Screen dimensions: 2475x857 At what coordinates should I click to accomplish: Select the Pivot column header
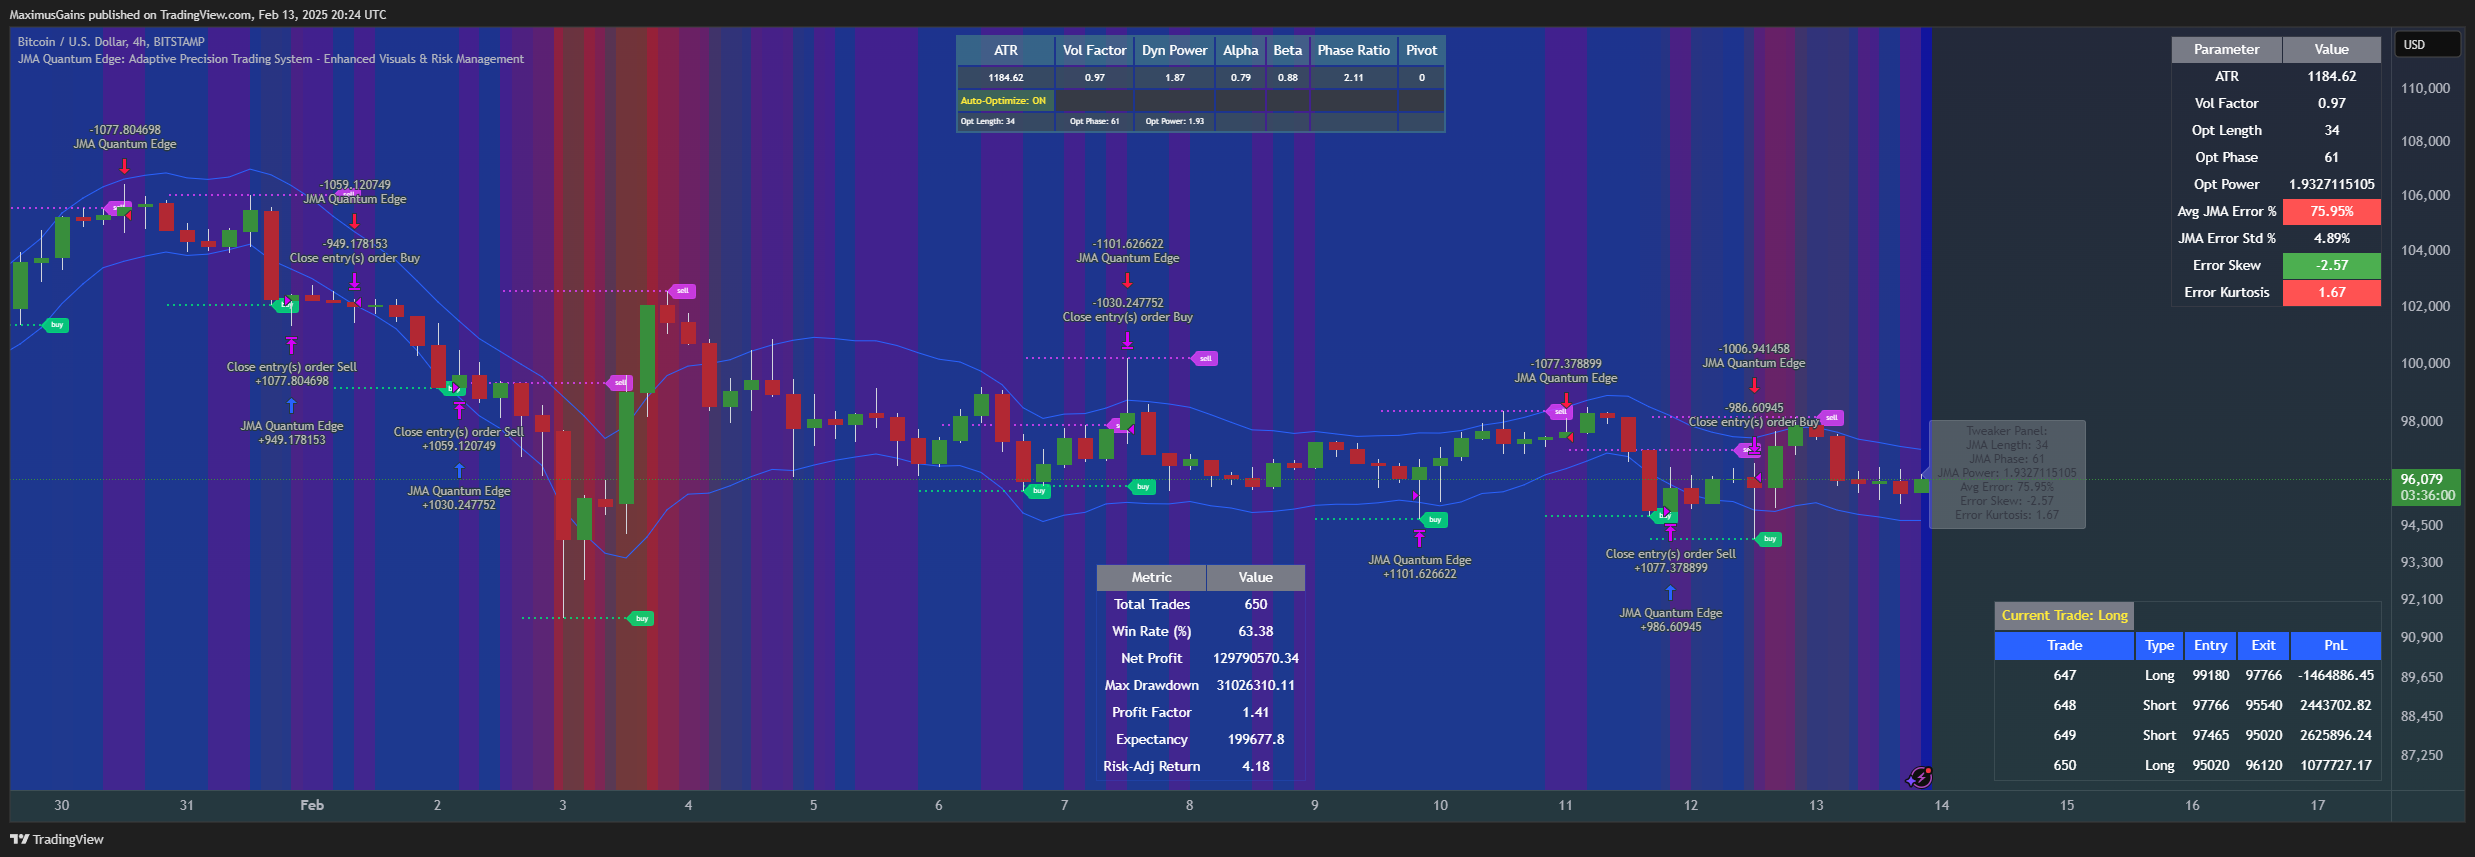1421,50
